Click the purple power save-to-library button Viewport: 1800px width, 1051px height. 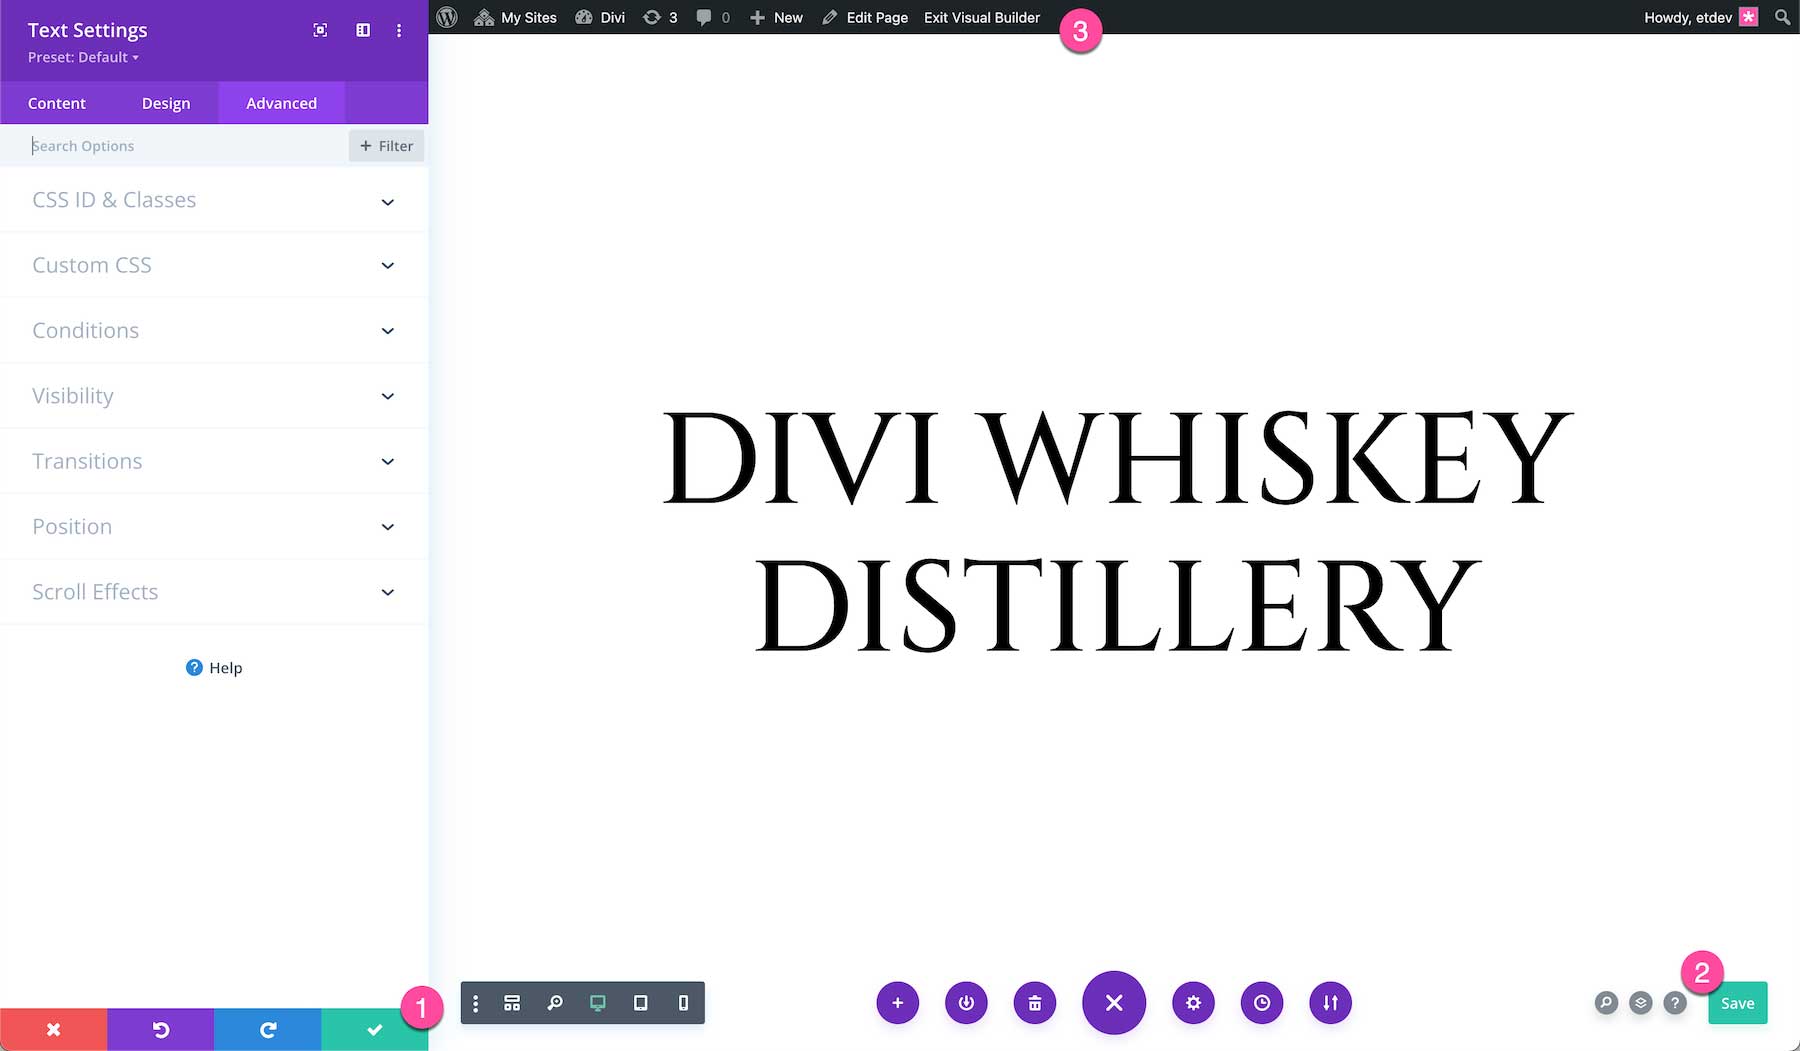[x=966, y=1003]
